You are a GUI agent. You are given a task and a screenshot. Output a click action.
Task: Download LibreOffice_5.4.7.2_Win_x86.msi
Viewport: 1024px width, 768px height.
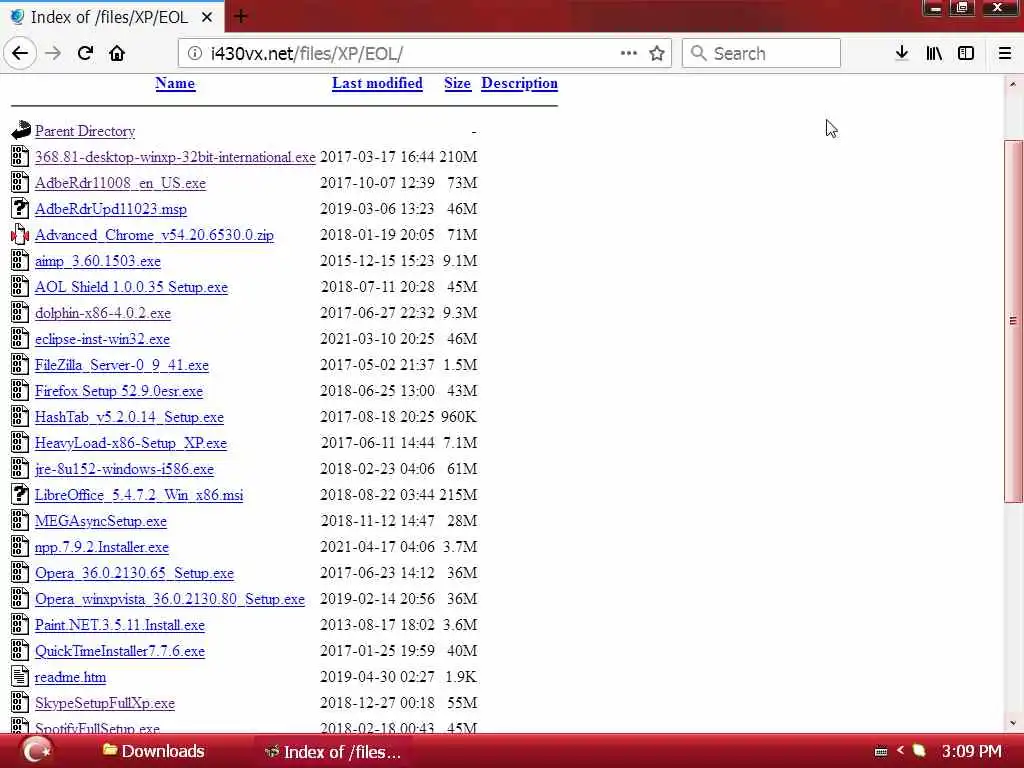tap(139, 495)
